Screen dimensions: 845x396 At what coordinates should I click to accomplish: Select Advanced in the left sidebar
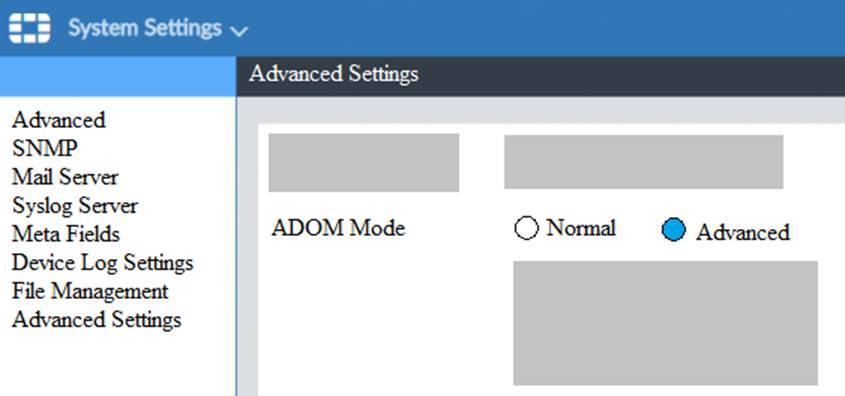(59, 120)
